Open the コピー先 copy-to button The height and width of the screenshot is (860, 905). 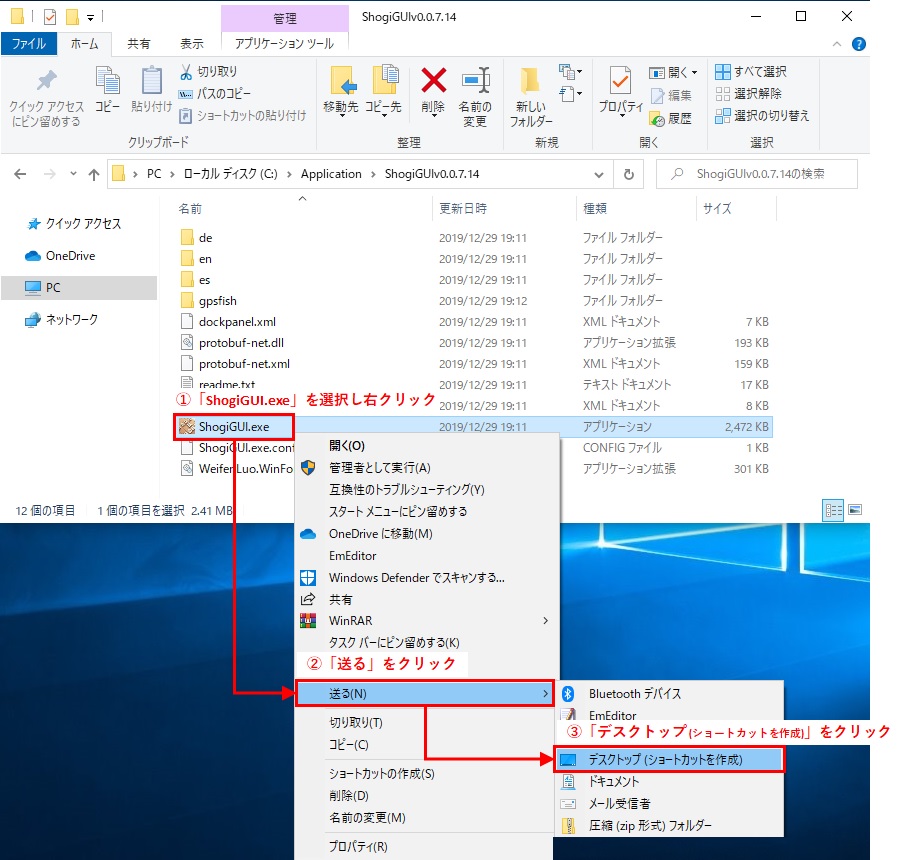[x=383, y=91]
